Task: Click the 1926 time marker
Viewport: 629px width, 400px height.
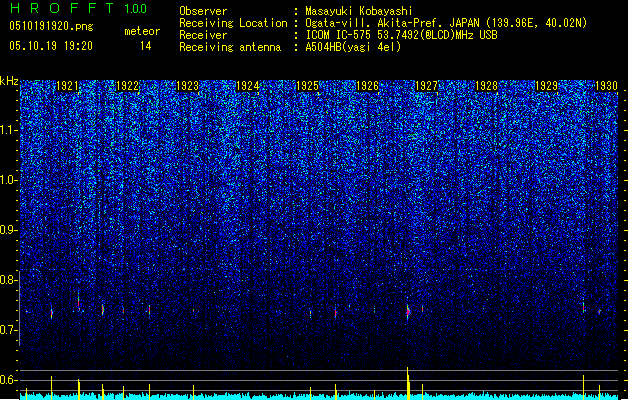Action: [x=367, y=86]
